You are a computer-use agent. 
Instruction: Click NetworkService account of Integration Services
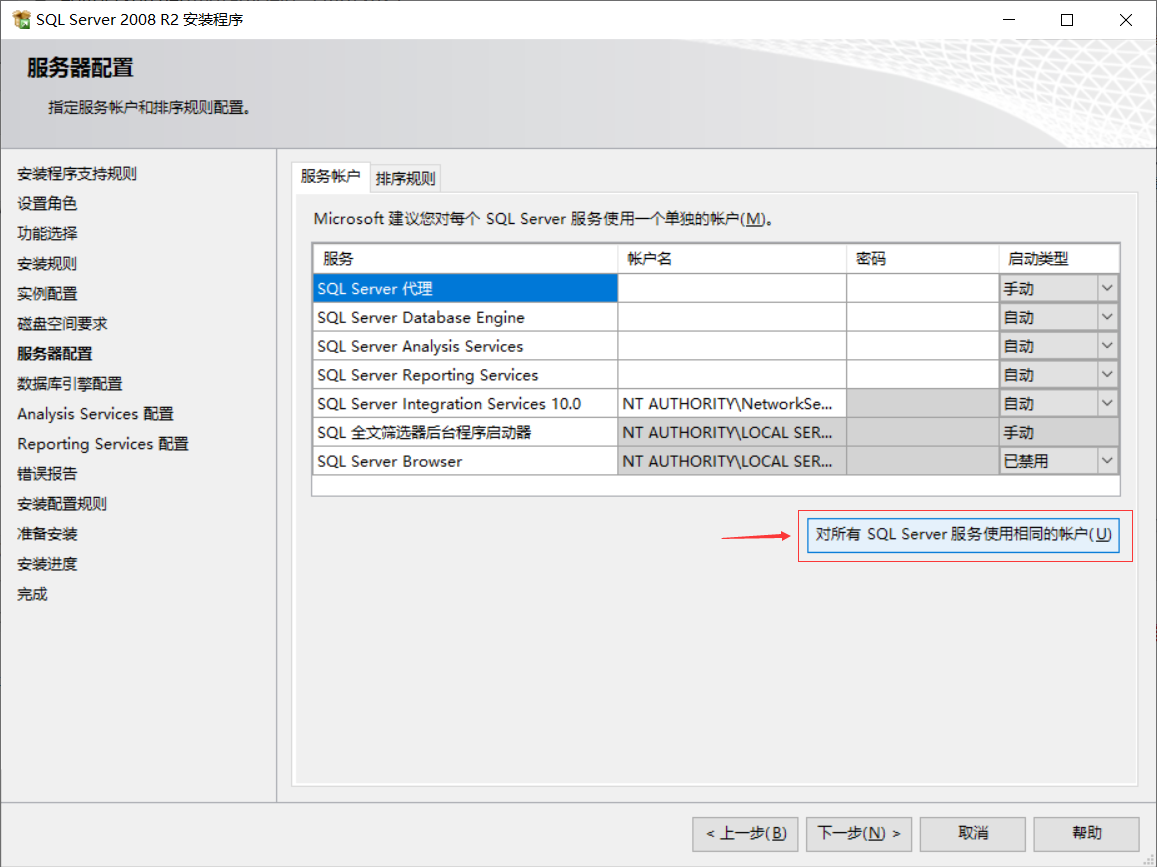(x=732, y=404)
